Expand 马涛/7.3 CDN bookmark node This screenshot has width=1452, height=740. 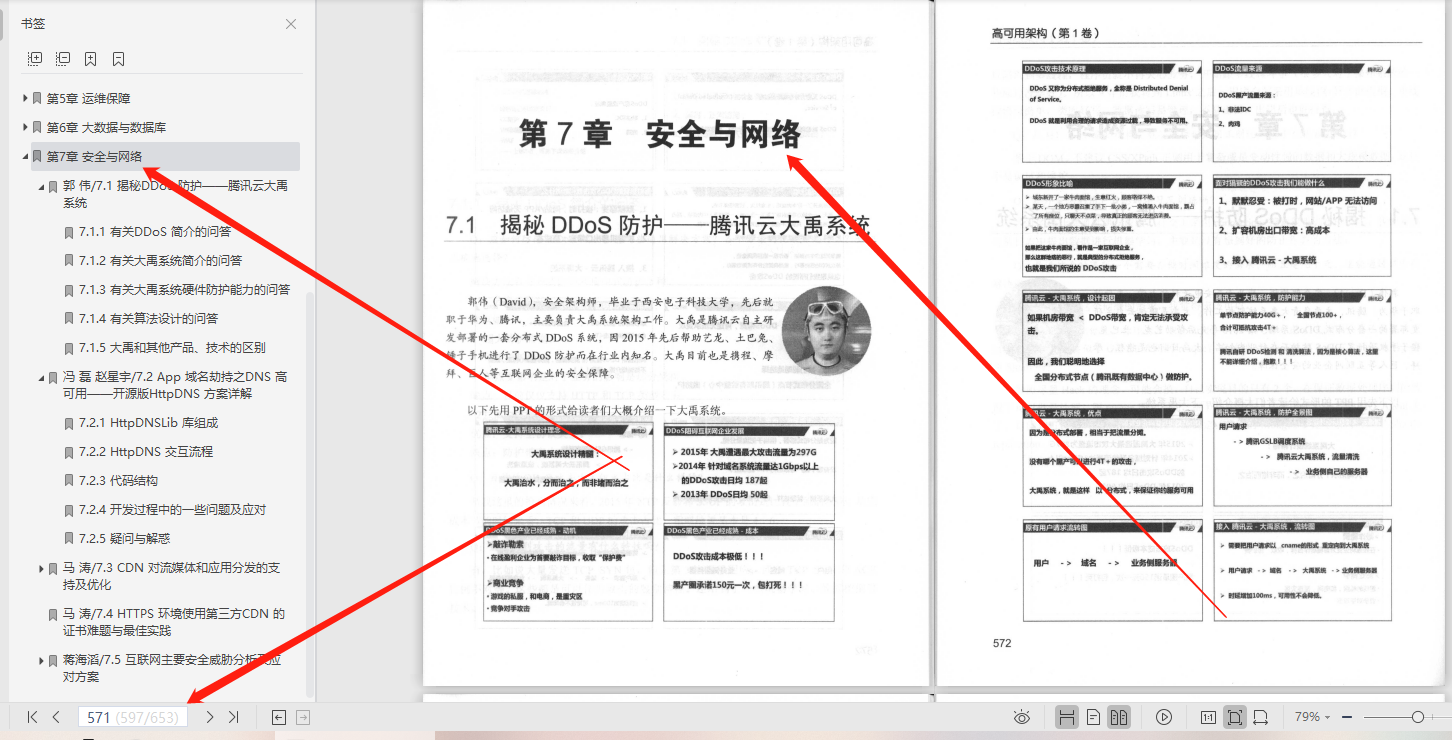(x=41, y=568)
